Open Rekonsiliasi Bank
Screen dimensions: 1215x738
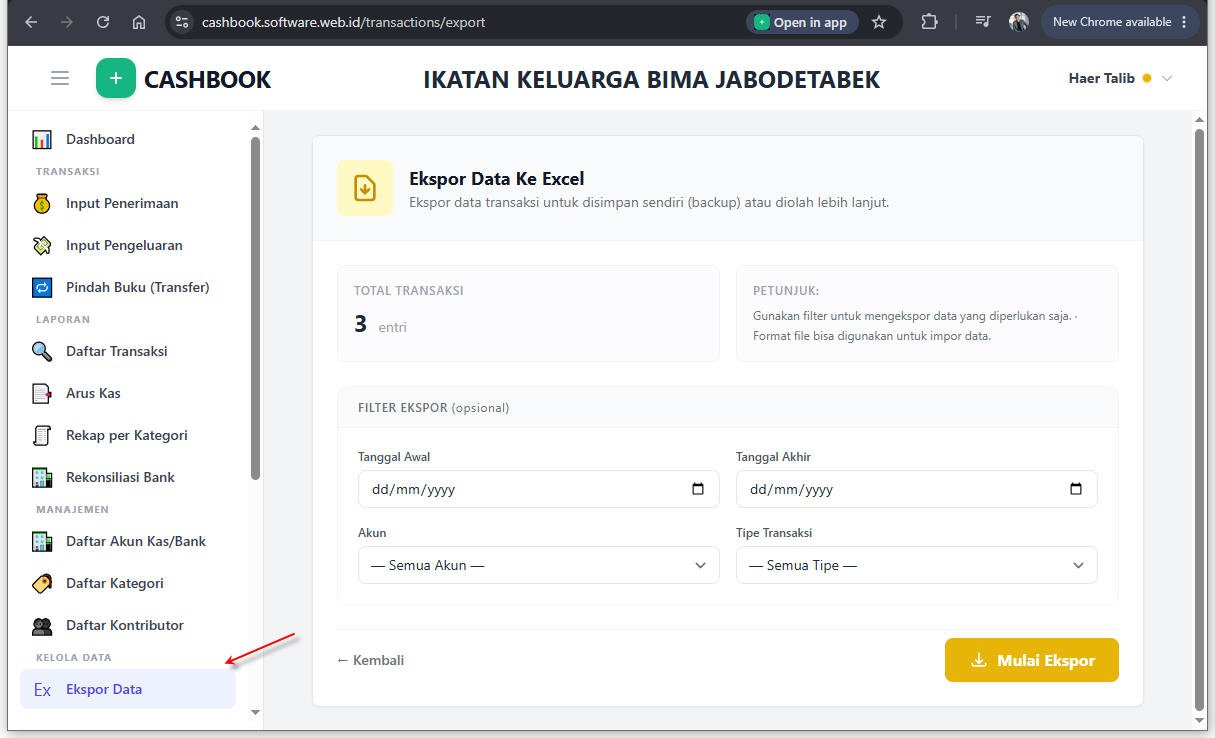pos(128,477)
